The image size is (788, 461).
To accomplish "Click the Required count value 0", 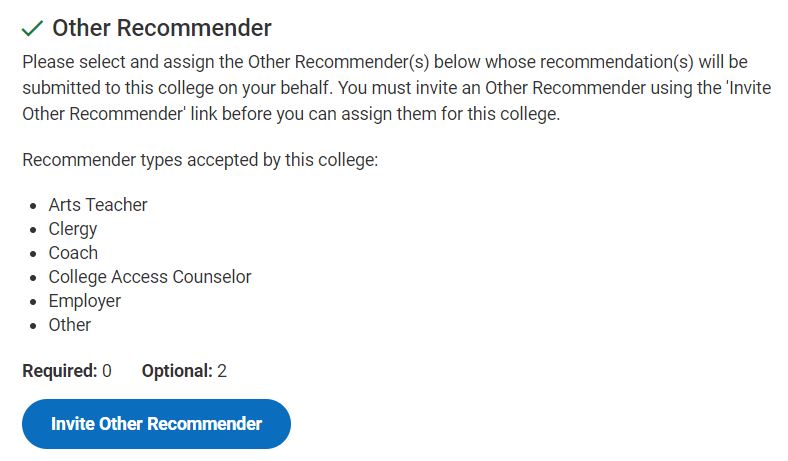I will [107, 371].
